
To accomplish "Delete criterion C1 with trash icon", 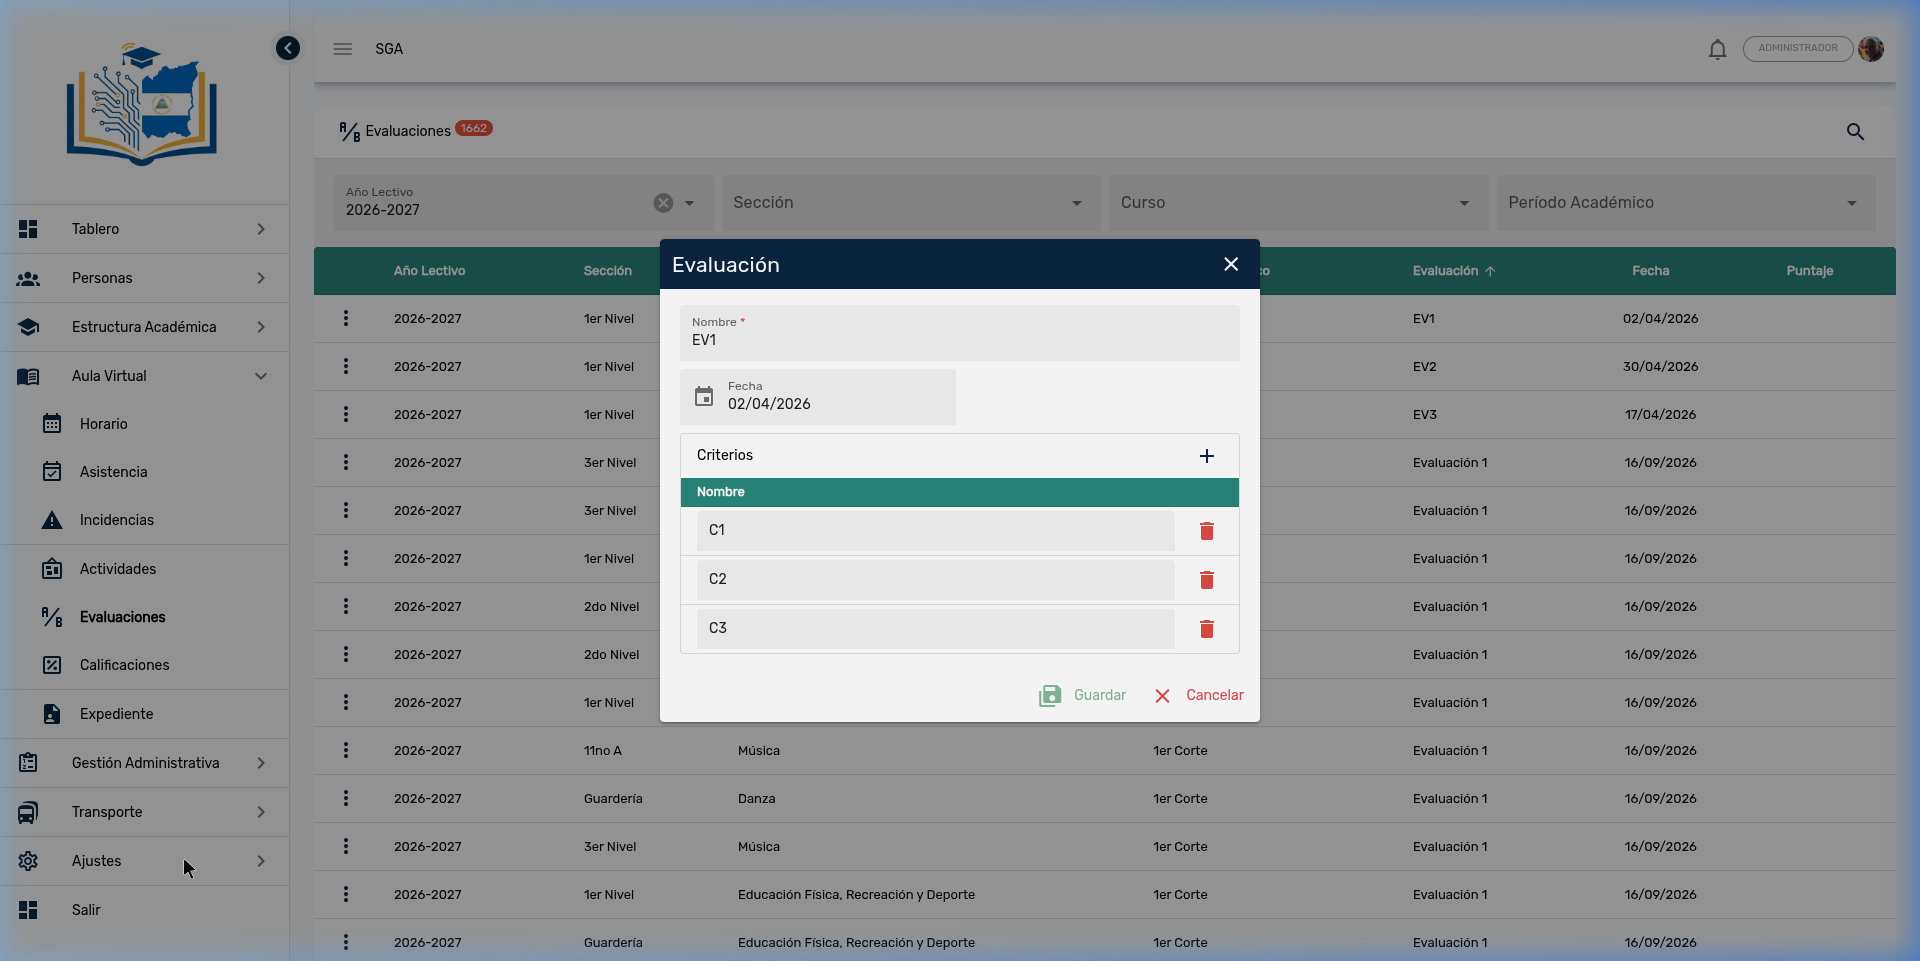I will 1206,531.
